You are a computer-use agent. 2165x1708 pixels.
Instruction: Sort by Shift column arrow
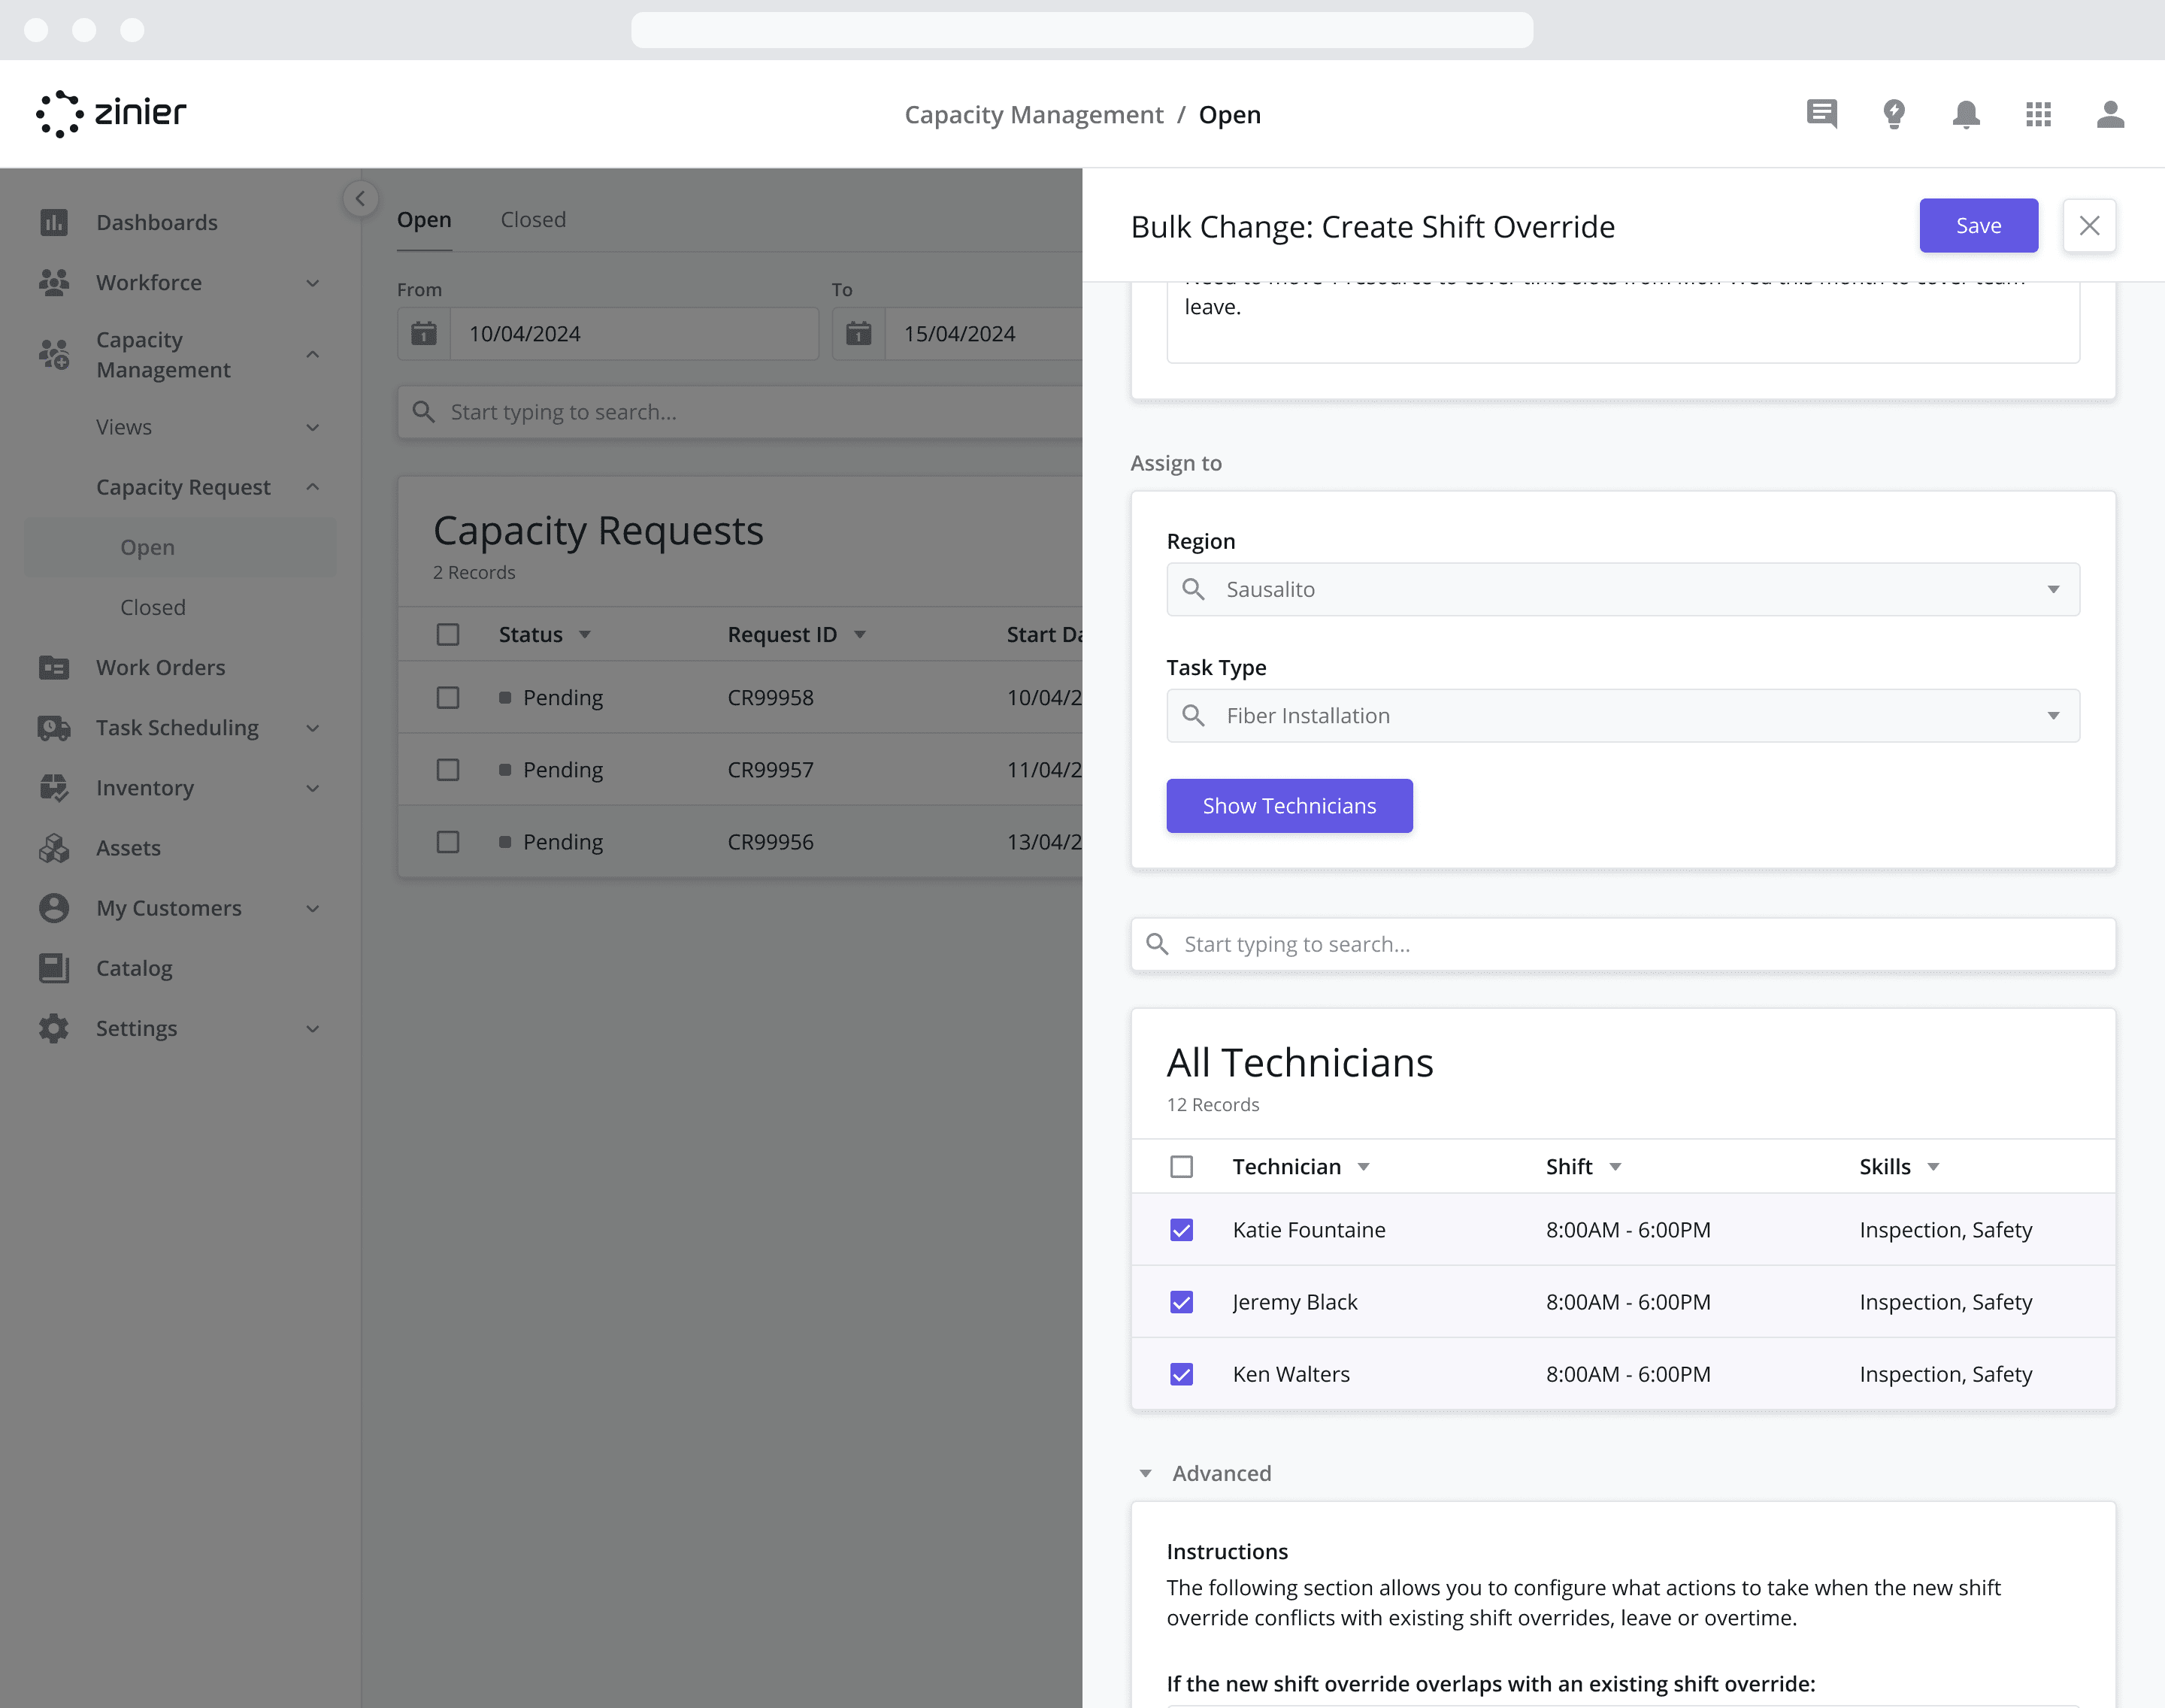pos(1615,1167)
